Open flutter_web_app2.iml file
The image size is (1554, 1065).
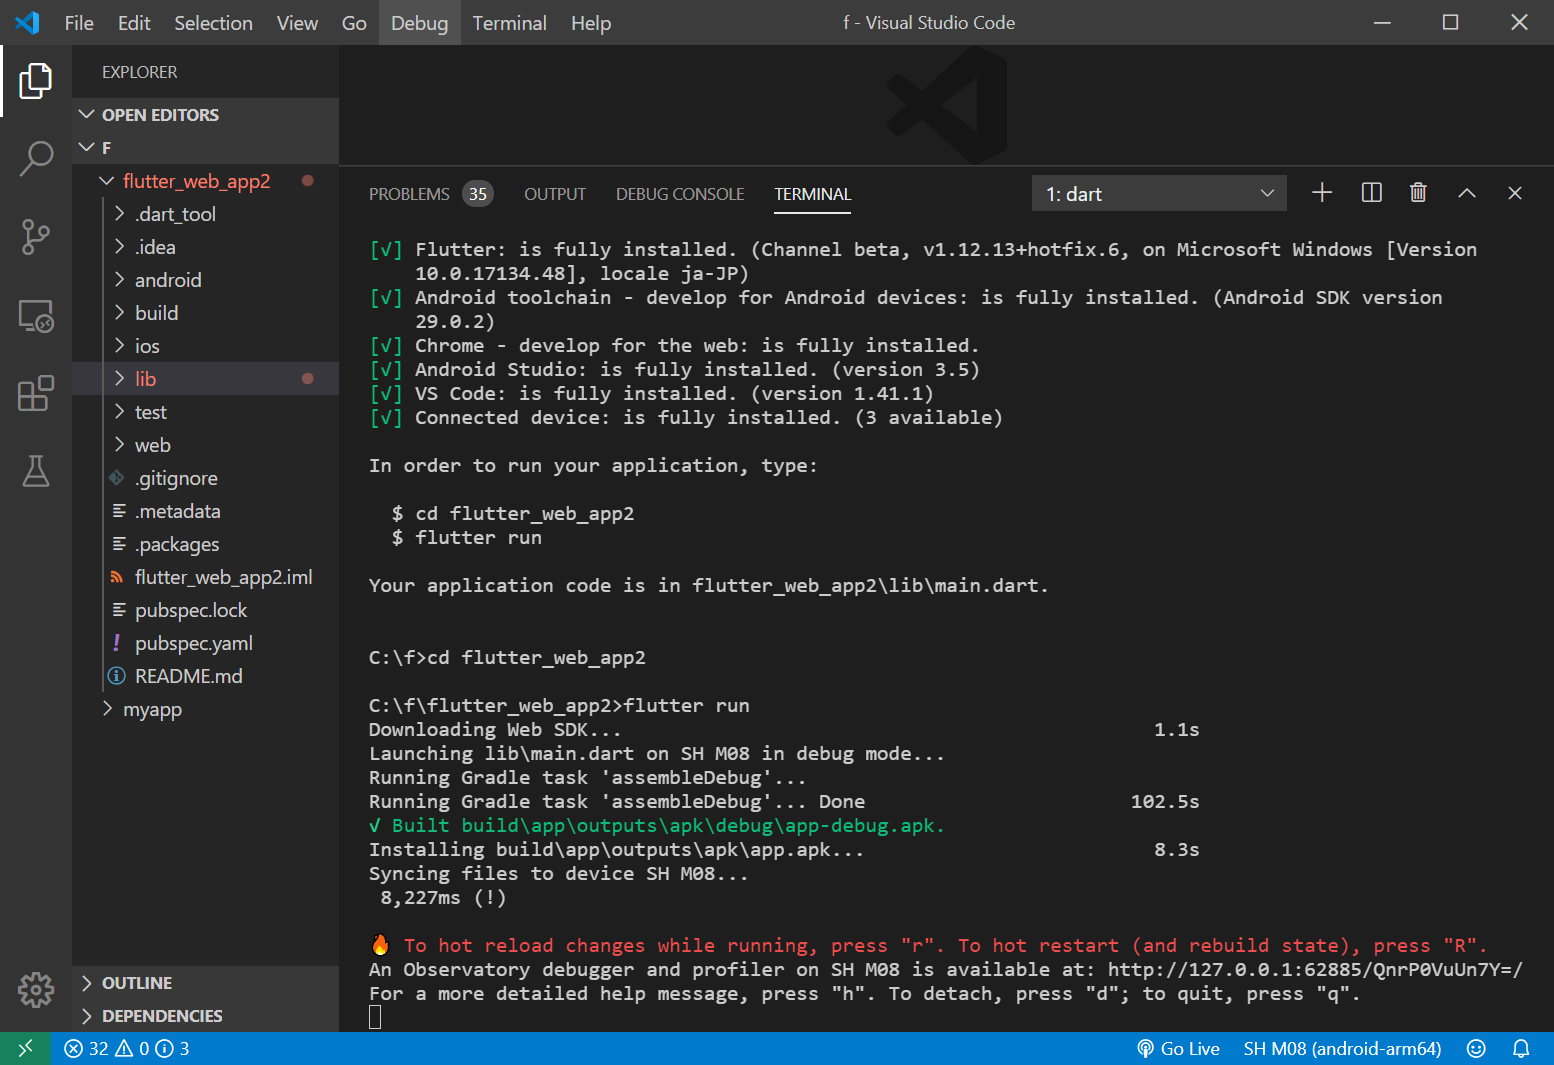205,577
